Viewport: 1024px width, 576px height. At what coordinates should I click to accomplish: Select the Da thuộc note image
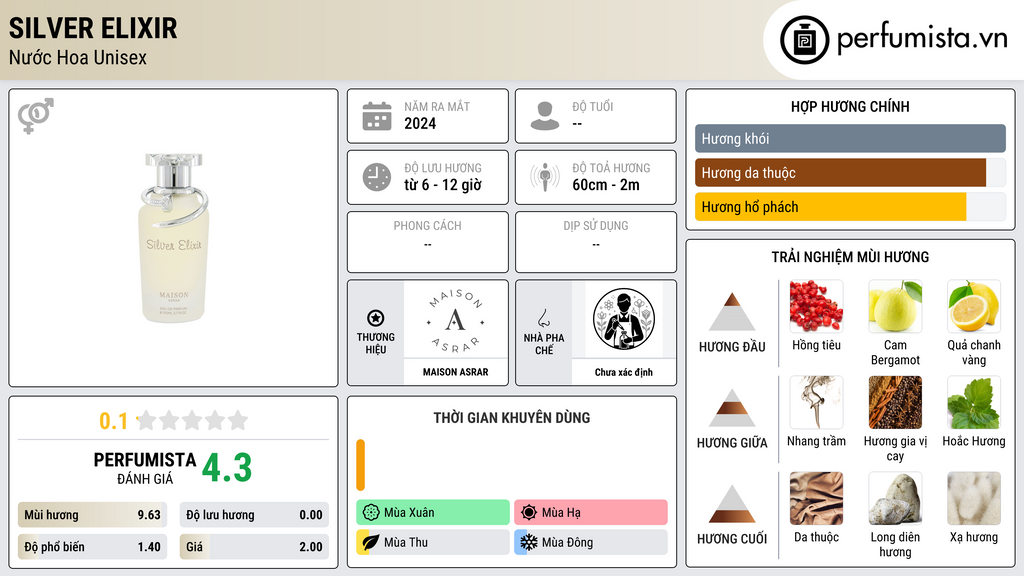coord(816,498)
